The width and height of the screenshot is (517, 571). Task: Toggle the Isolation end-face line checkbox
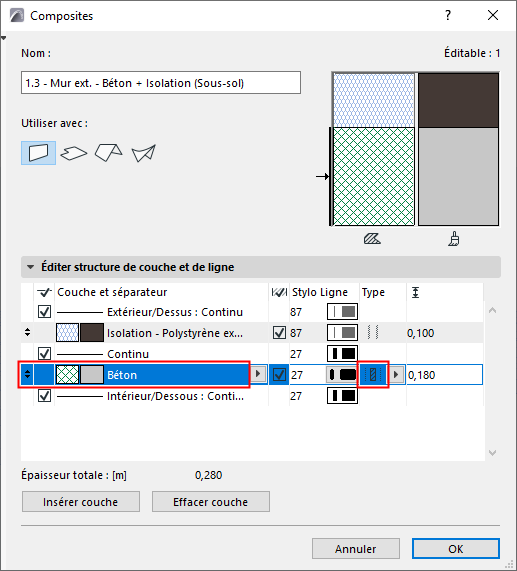click(279, 332)
